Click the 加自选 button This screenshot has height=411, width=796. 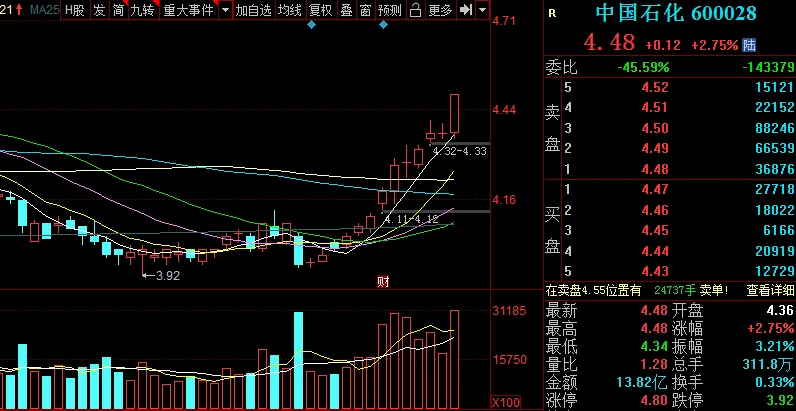pyautogui.click(x=254, y=10)
